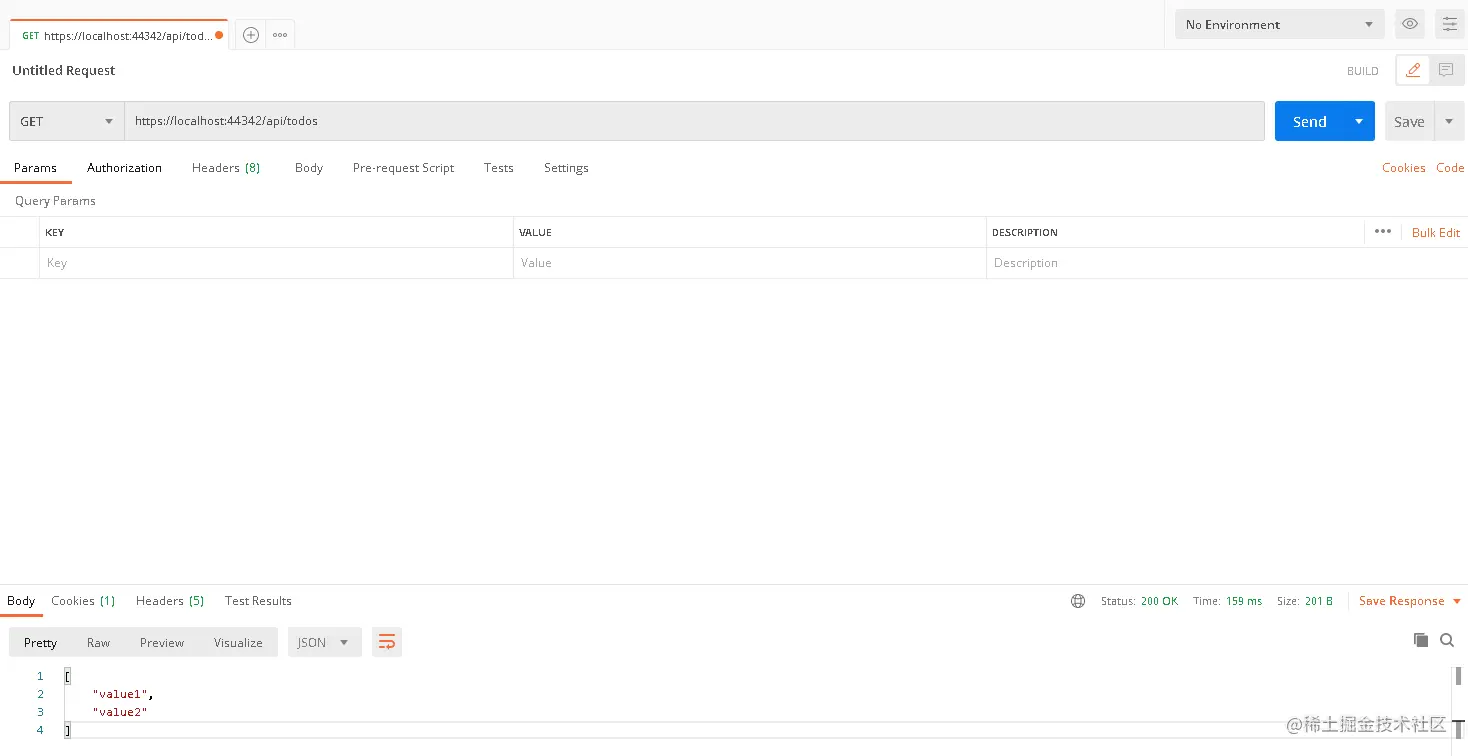Open the Tests tab
1468x756 pixels.
click(498, 168)
